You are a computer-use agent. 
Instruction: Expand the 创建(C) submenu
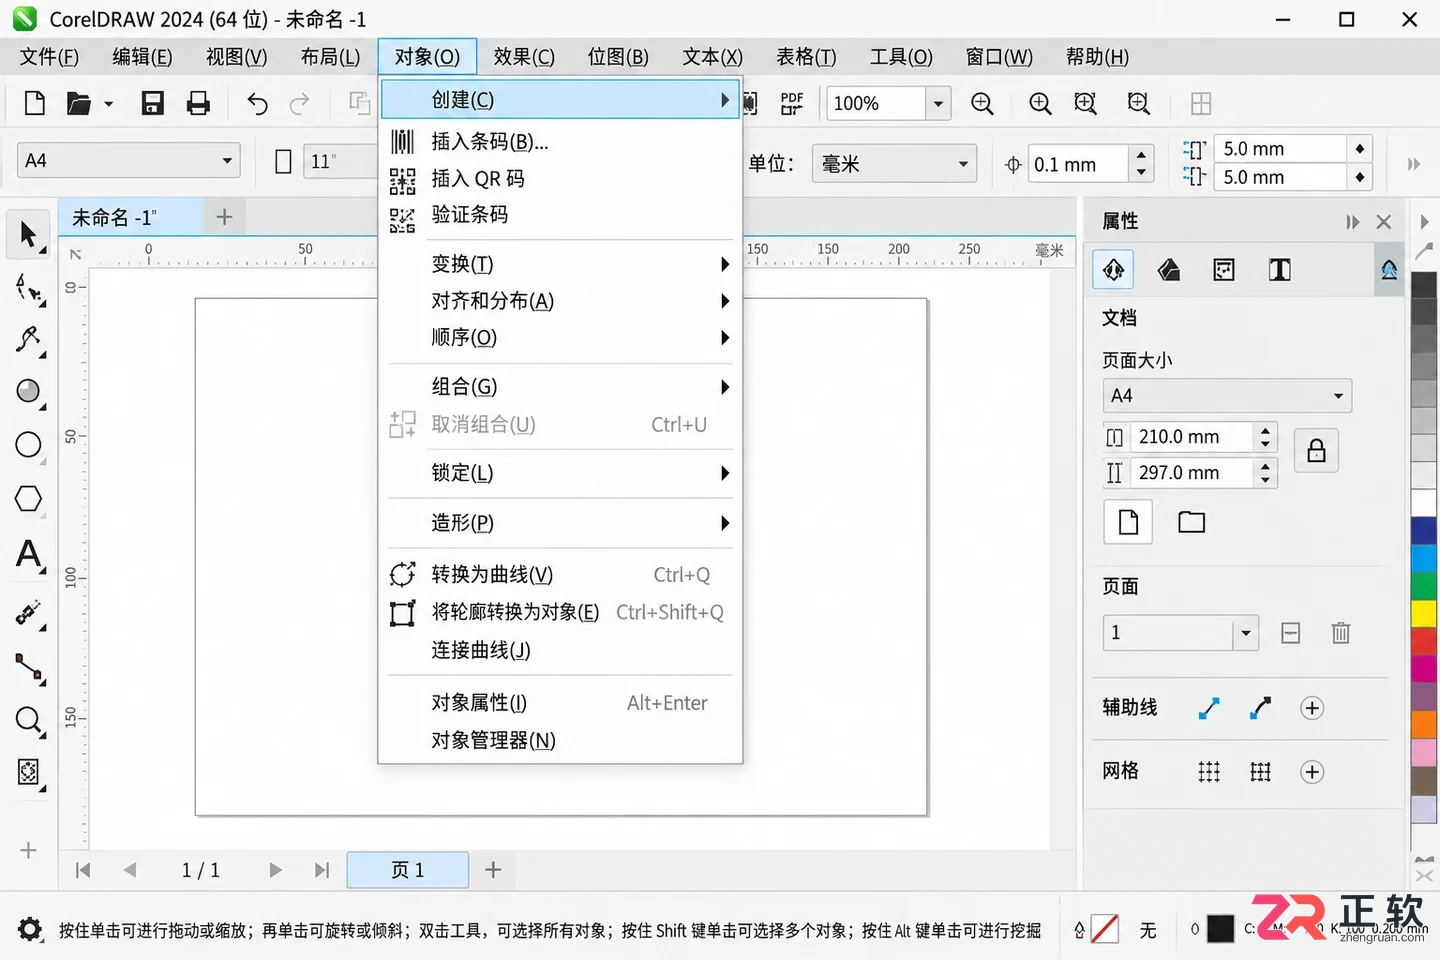click(561, 100)
